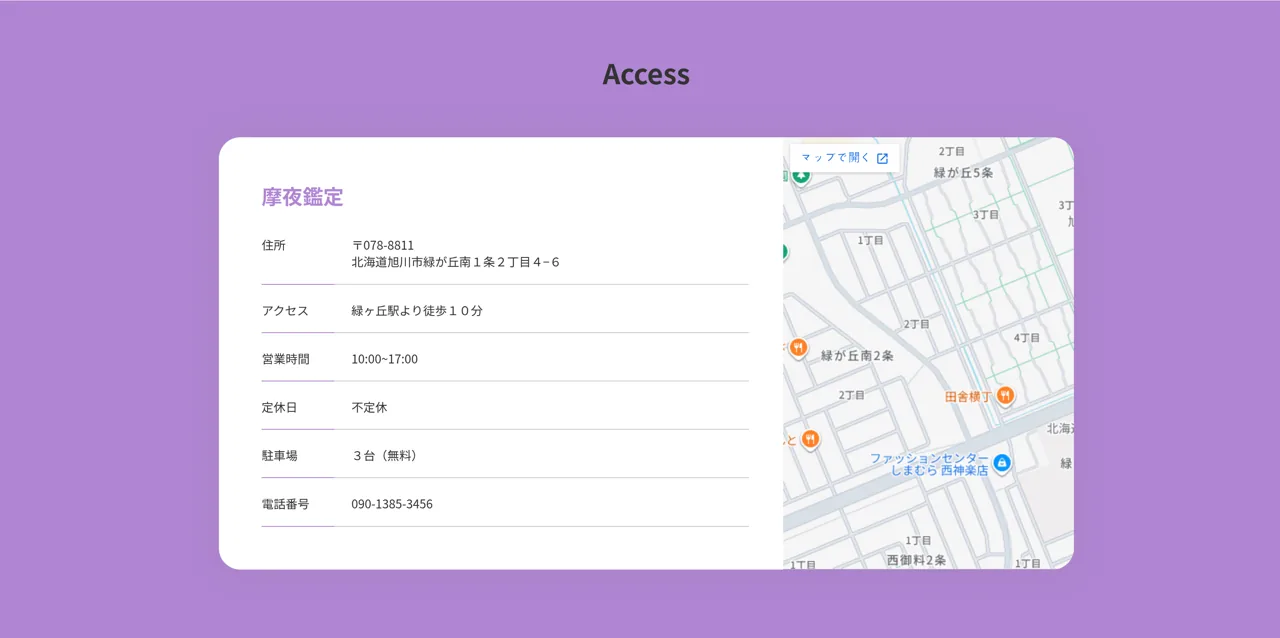Click the 田舎横丁 restaurant pin icon

point(1006,396)
